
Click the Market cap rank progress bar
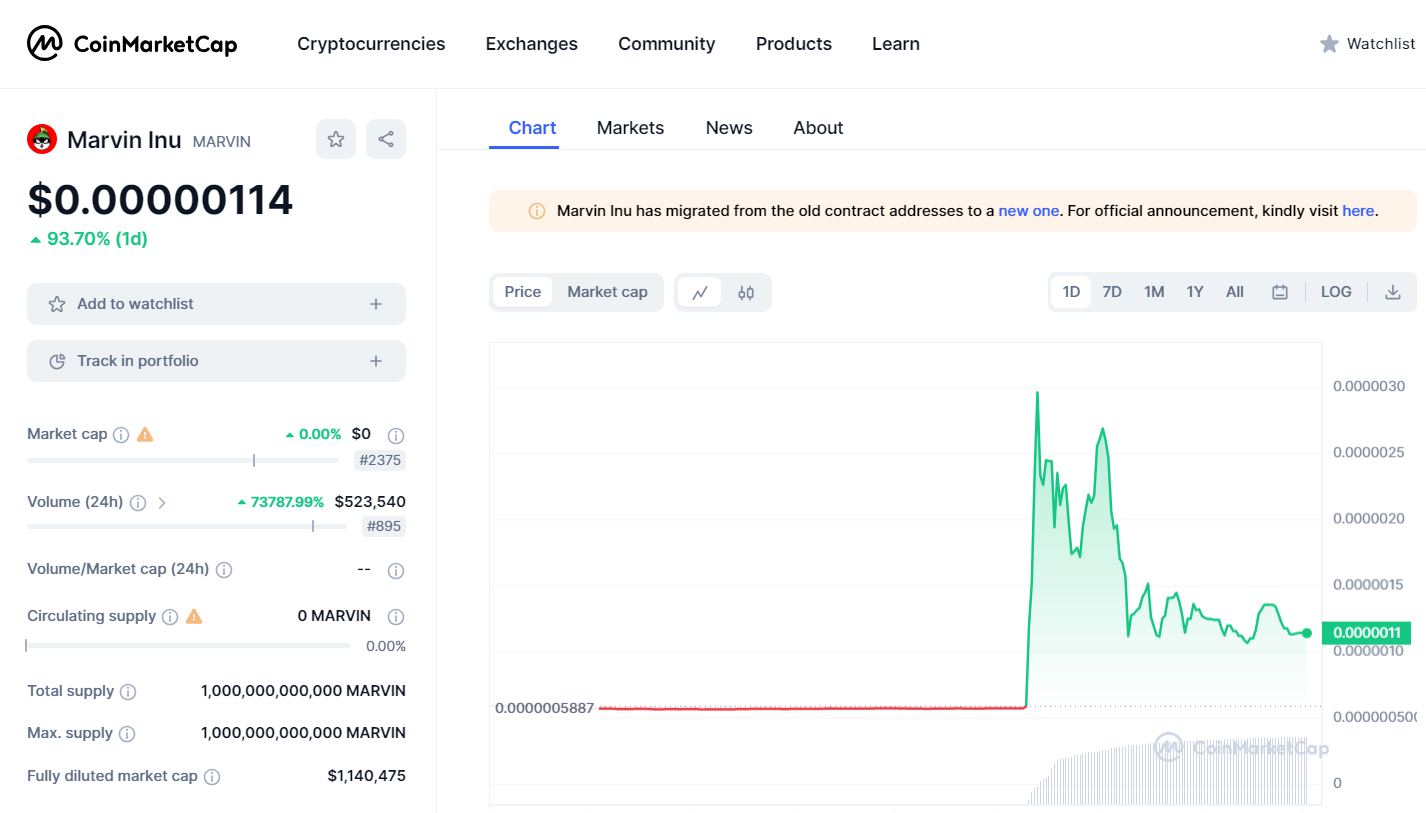click(183, 460)
